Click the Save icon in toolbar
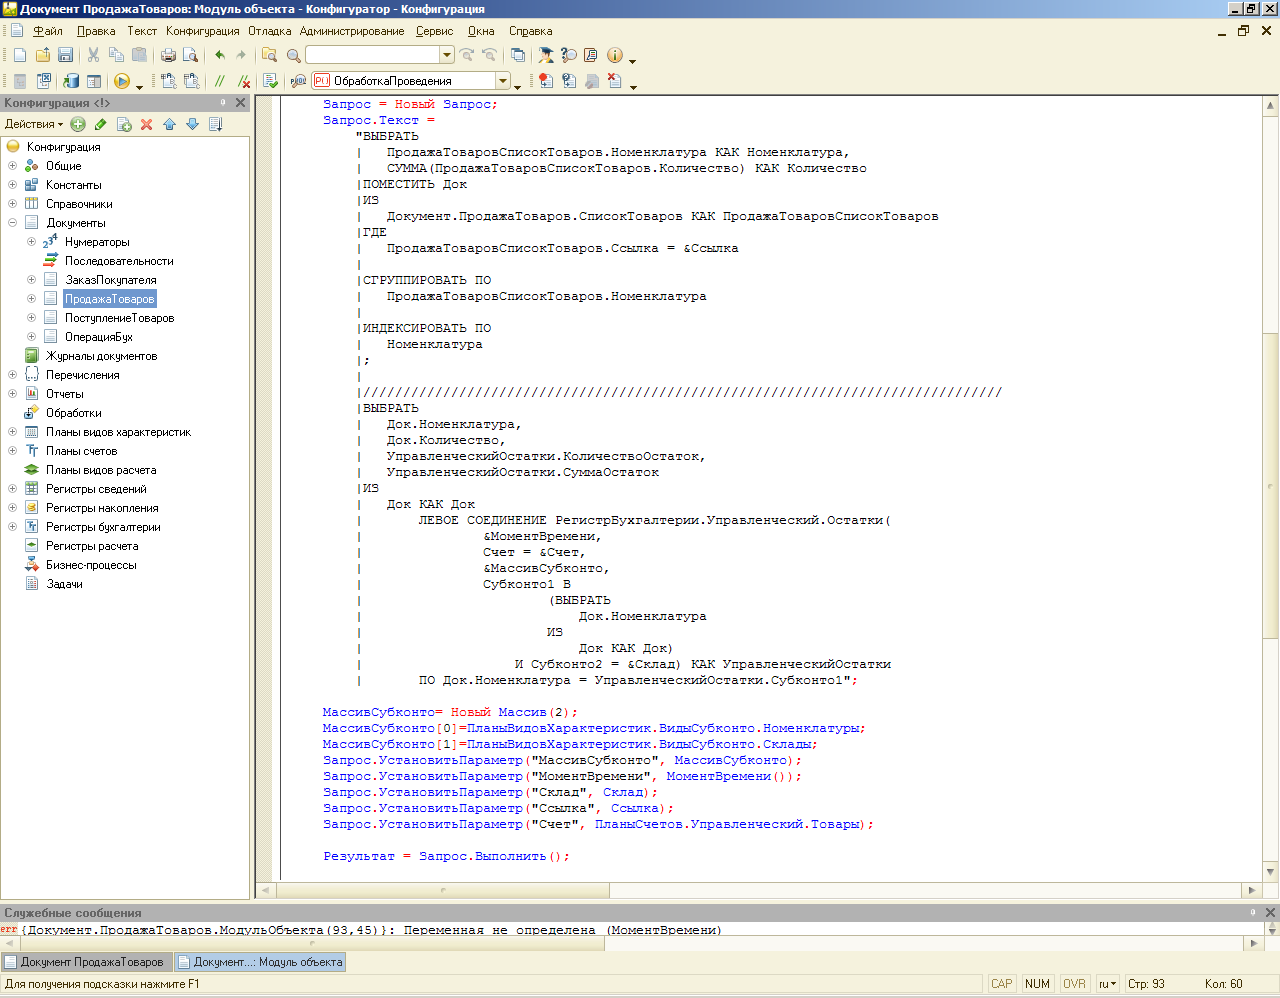The width and height of the screenshot is (1280, 998). pyautogui.click(x=66, y=56)
